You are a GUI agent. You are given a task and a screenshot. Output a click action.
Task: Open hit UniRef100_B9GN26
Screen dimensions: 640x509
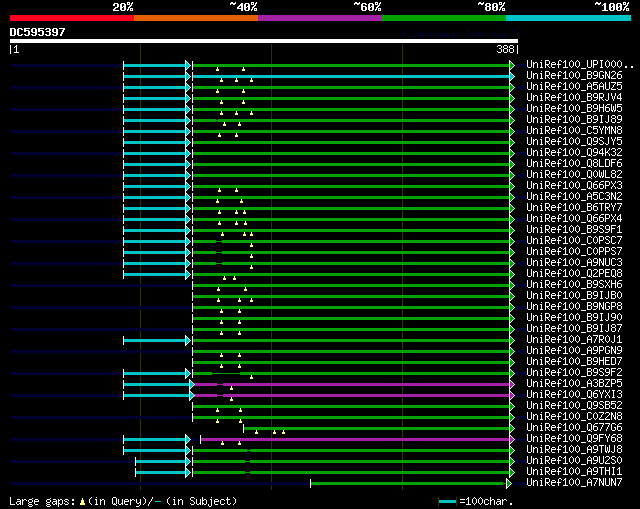pyautogui.click(x=574, y=76)
